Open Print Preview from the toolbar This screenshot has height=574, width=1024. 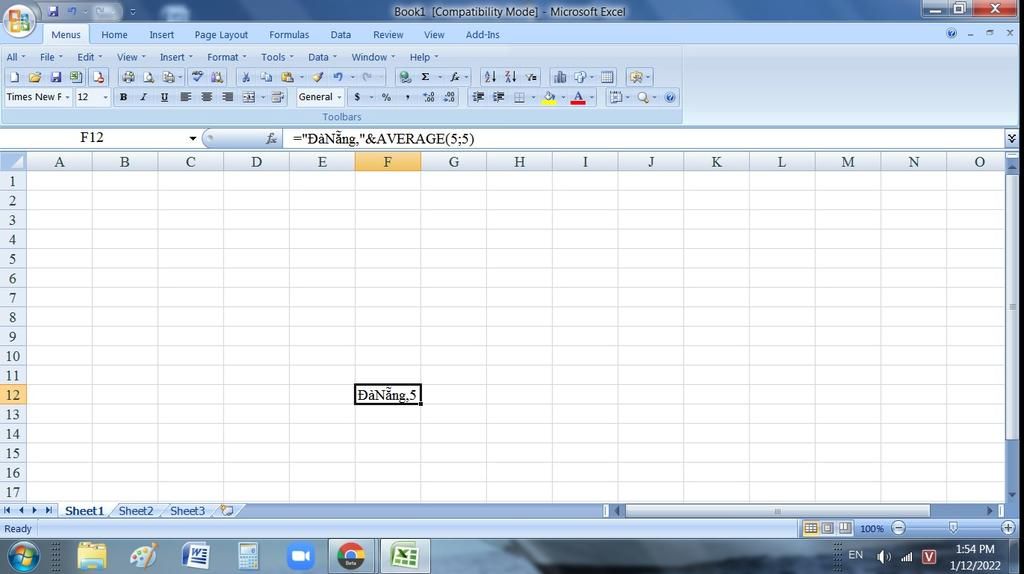click(149, 77)
